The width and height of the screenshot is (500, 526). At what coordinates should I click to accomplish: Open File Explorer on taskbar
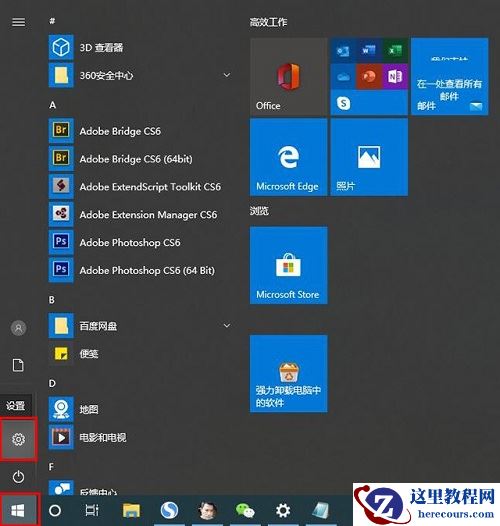[131, 511]
